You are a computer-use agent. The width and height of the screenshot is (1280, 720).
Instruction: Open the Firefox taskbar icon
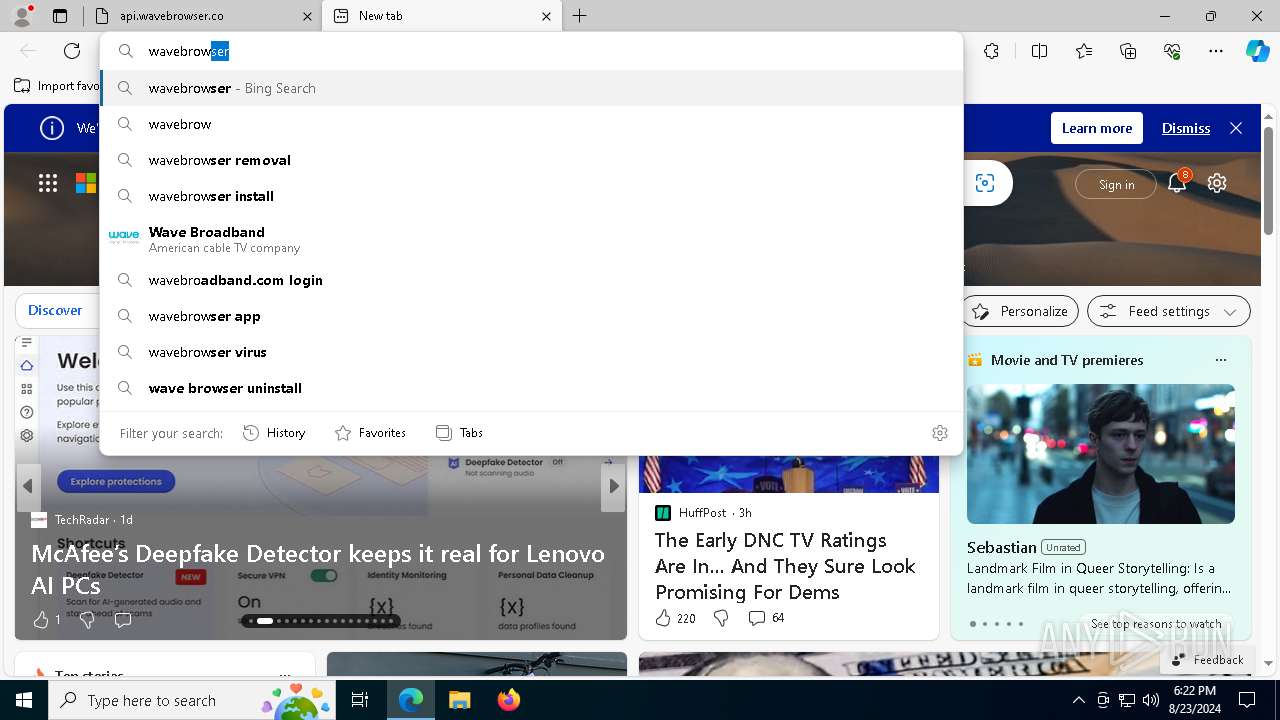coord(508,700)
